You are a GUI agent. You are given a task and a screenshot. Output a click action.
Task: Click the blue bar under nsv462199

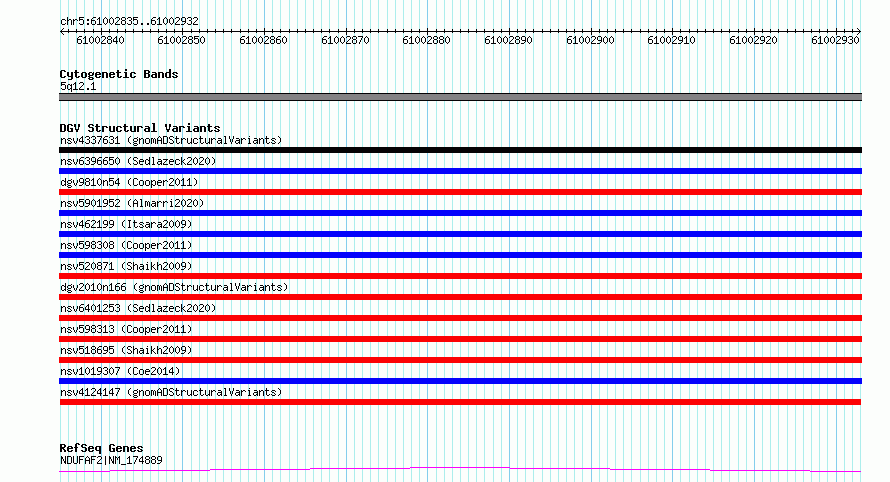click(460, 234)
